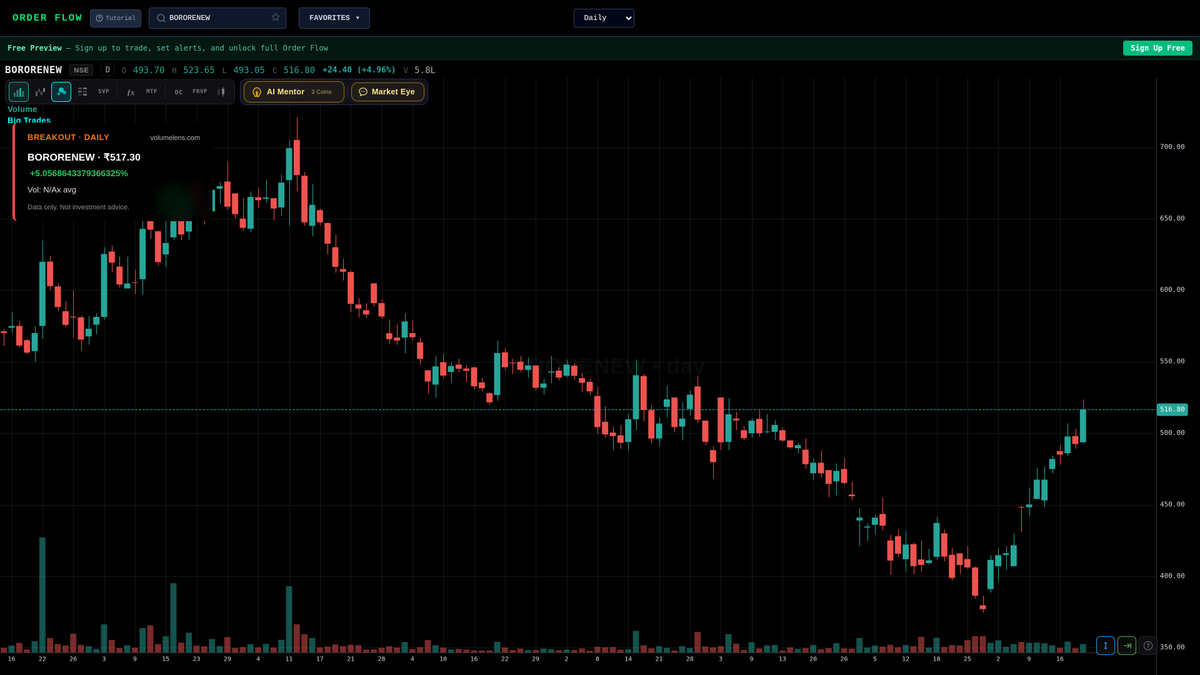Select the highlighted teal scatter tool
This screenshot has height=675, width=1200.
(62, 91)
